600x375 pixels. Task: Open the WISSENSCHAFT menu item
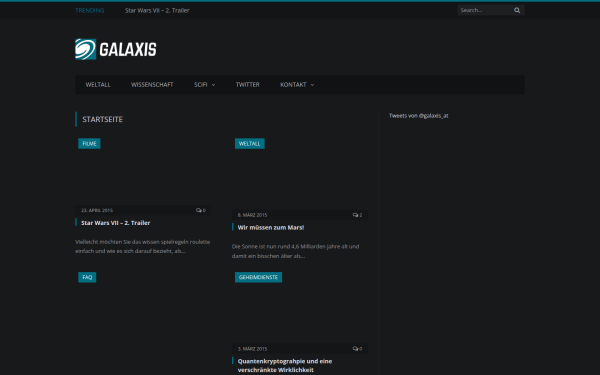coord(152,85)
